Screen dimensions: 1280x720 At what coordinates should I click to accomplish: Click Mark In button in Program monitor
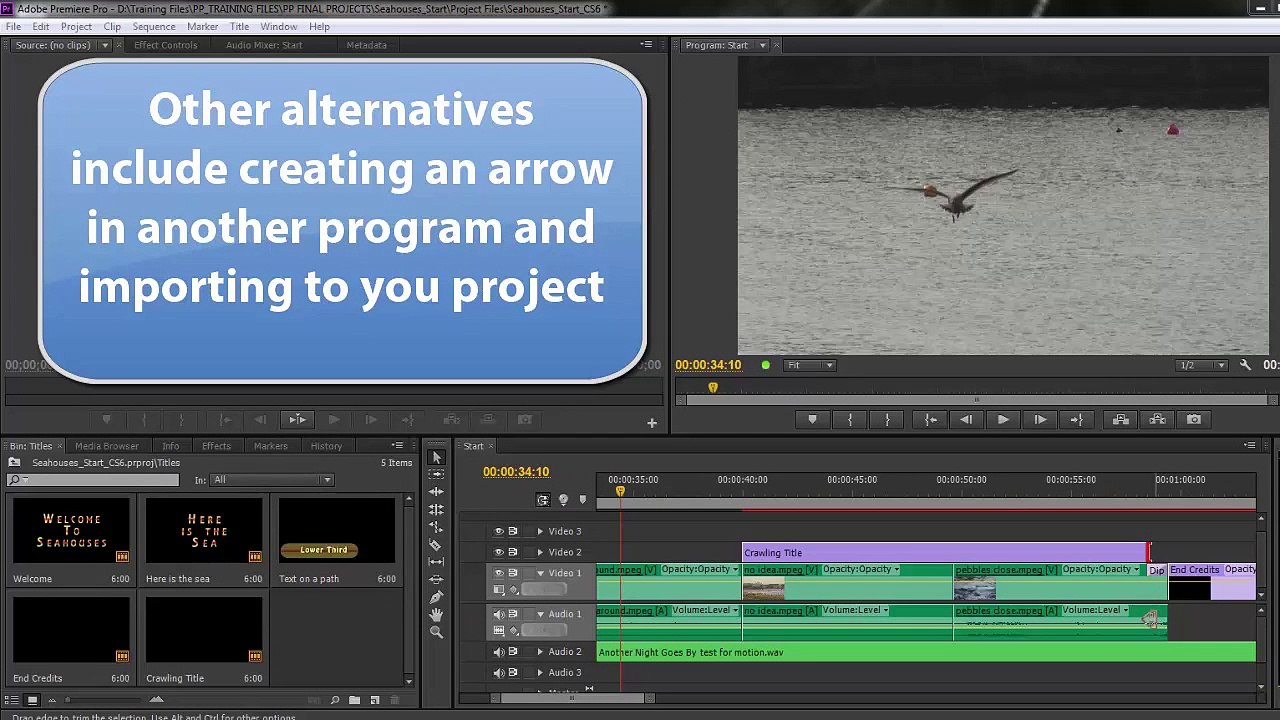pyautogui.click(x=850, y=420)
